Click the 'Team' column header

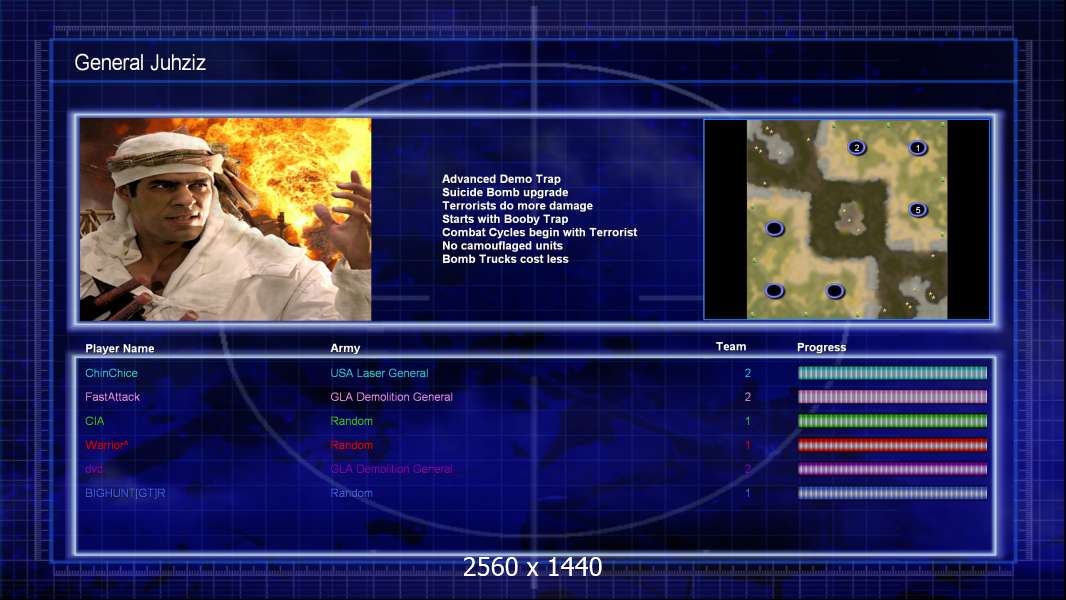(x=731, y=347)
